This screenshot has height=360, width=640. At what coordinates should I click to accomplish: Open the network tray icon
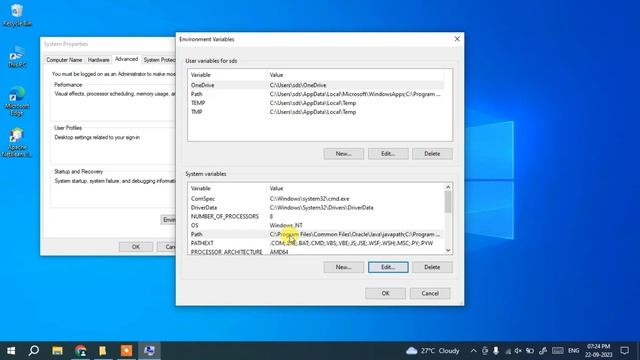(x=507, y=351)
